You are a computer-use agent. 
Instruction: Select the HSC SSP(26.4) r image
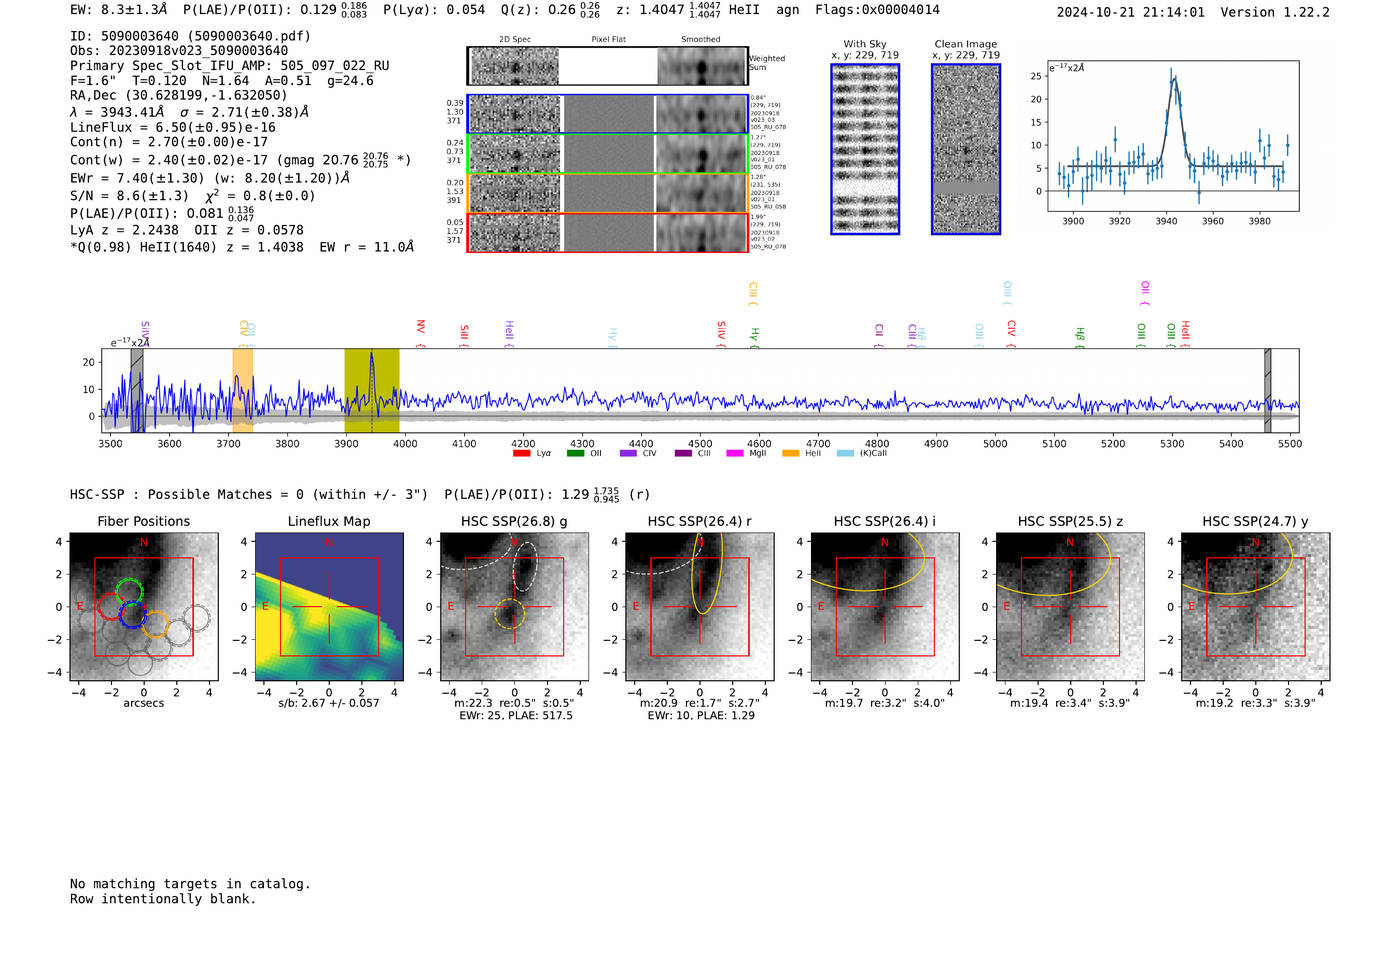tap(700, 607)
